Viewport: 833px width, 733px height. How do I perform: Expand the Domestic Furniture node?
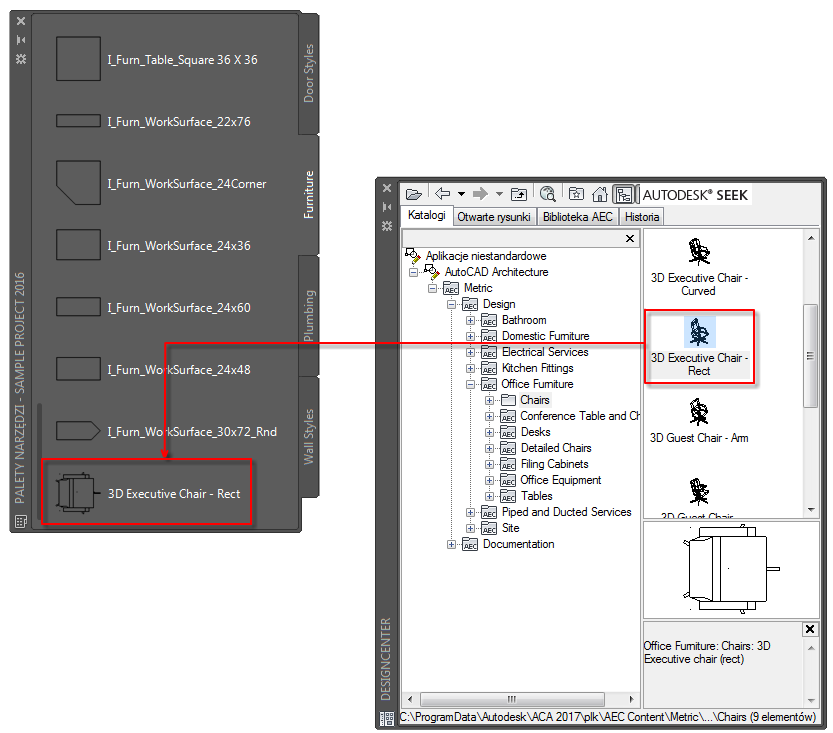[x=470, y=336]
